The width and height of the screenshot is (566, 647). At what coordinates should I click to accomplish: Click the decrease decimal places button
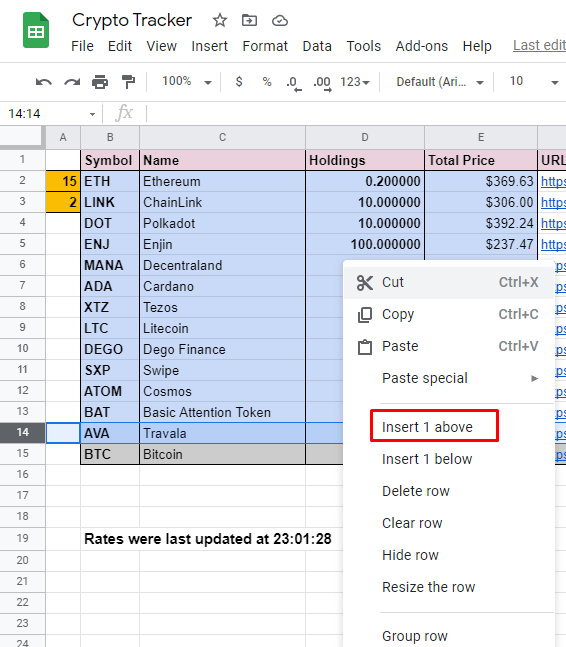coord(294,83)
